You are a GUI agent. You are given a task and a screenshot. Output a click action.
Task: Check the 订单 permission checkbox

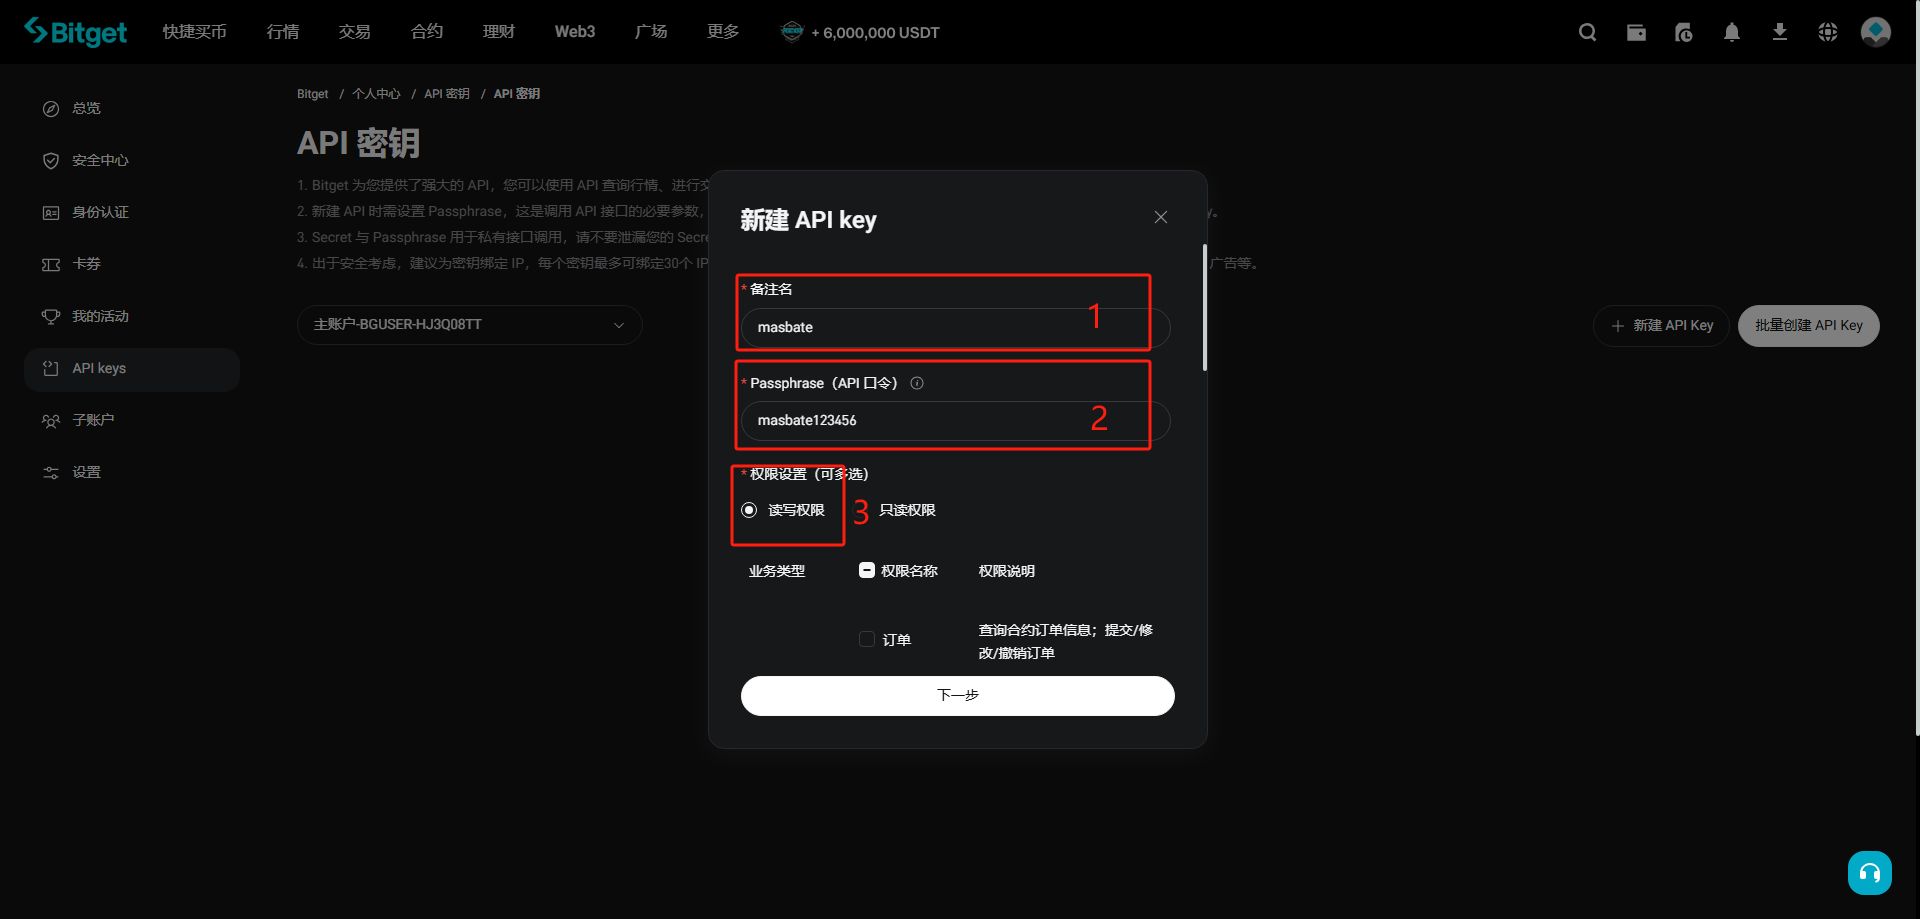(x=867, y=639)
